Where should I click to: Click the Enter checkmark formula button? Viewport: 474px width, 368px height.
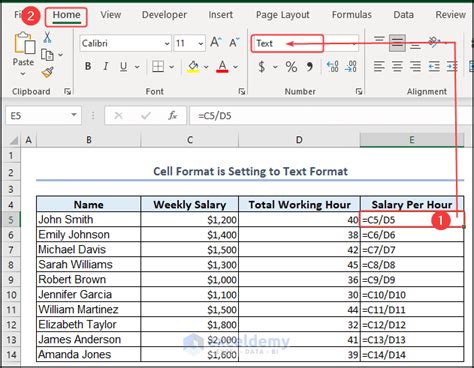(x=146, y=116)
